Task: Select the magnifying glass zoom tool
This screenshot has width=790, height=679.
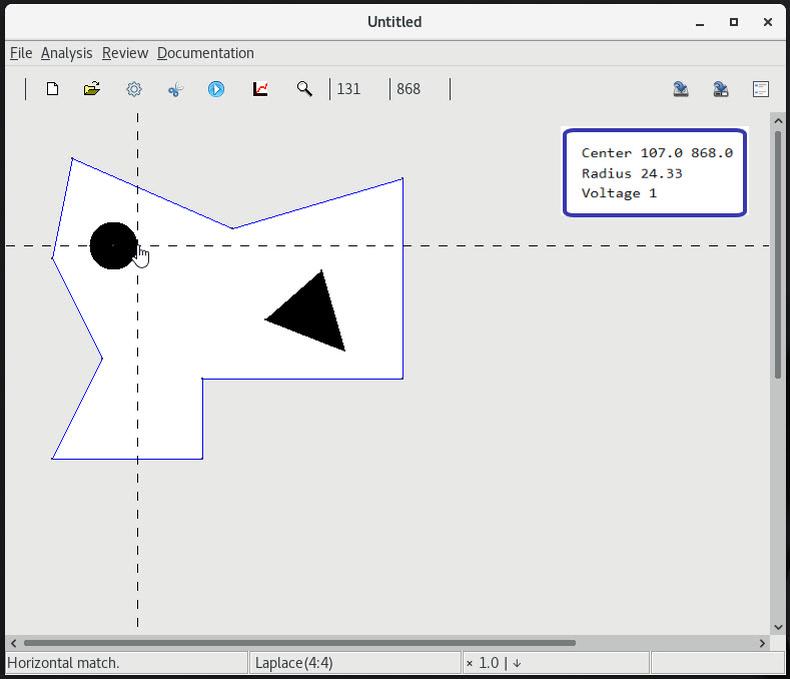Action: 304,89
